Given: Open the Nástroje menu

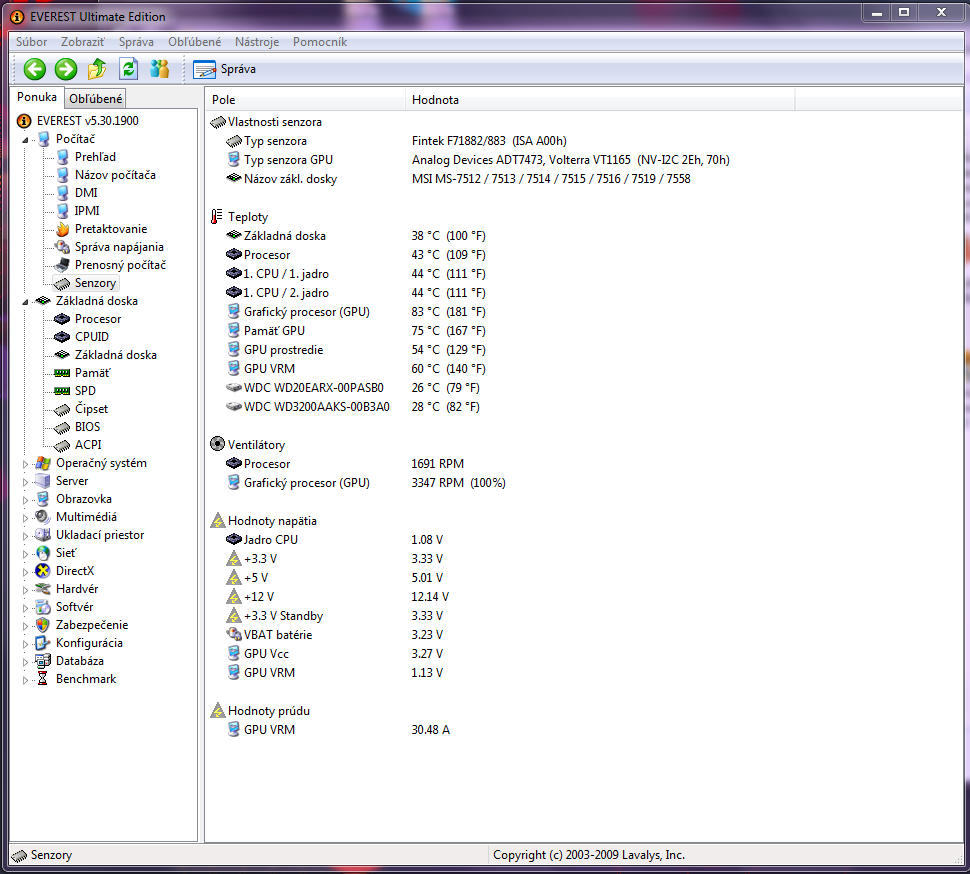Looking at the screenshot, I should click(x=257, y=42).
